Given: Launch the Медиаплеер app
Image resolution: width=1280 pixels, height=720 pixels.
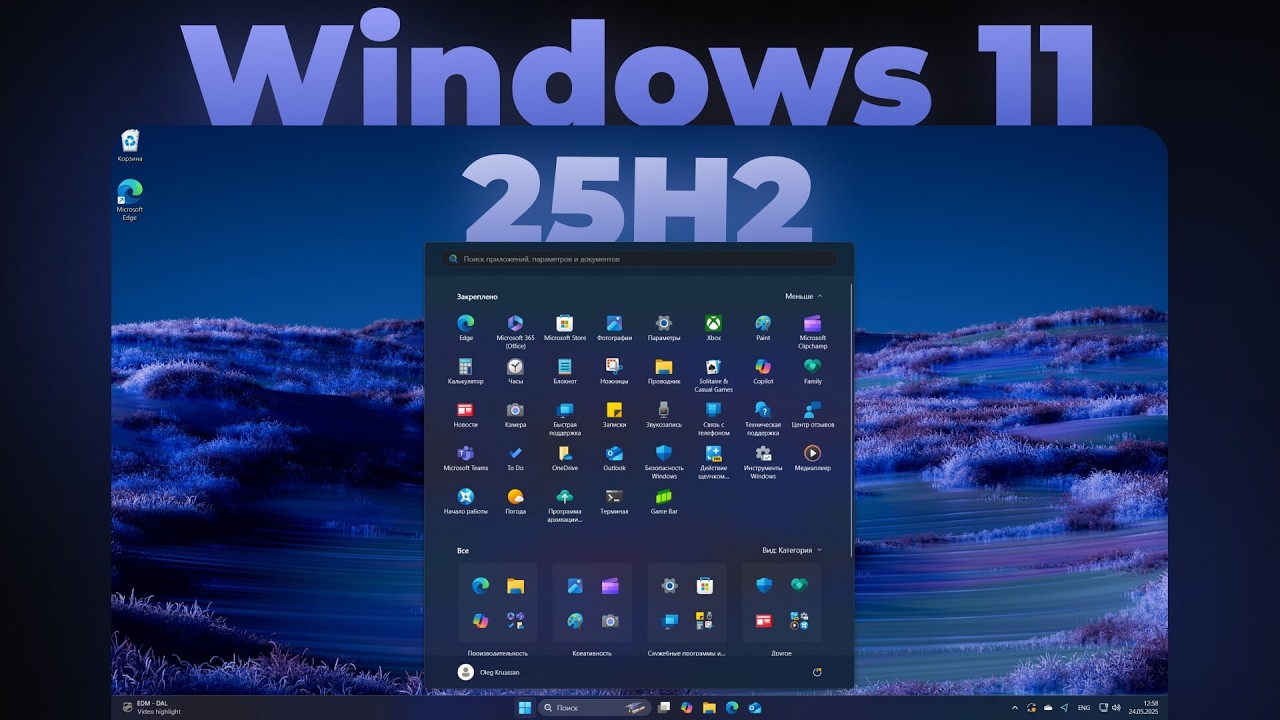Looking at the screenshot, I should [x=812, y=458].
